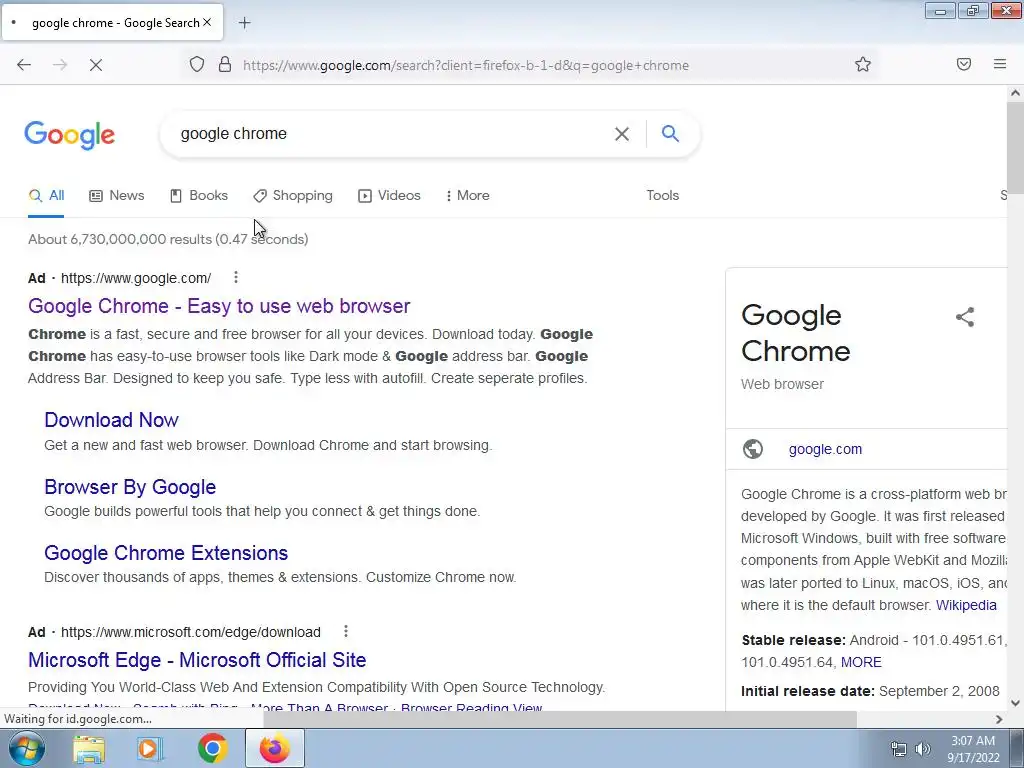Image resolution: width=1024 pixels, height=768 pixels.
Task: Open the Wikipedia source link
Action: tap(966, 605)
